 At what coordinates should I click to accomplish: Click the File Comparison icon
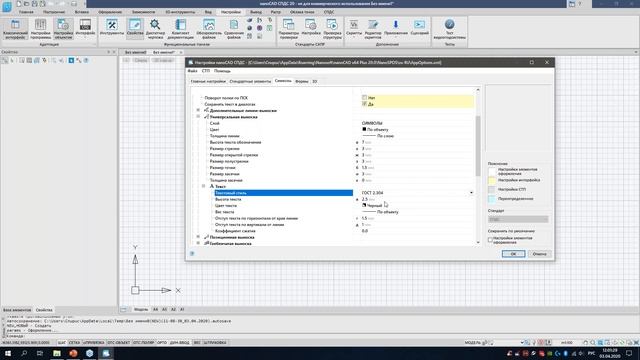[234, 29]
